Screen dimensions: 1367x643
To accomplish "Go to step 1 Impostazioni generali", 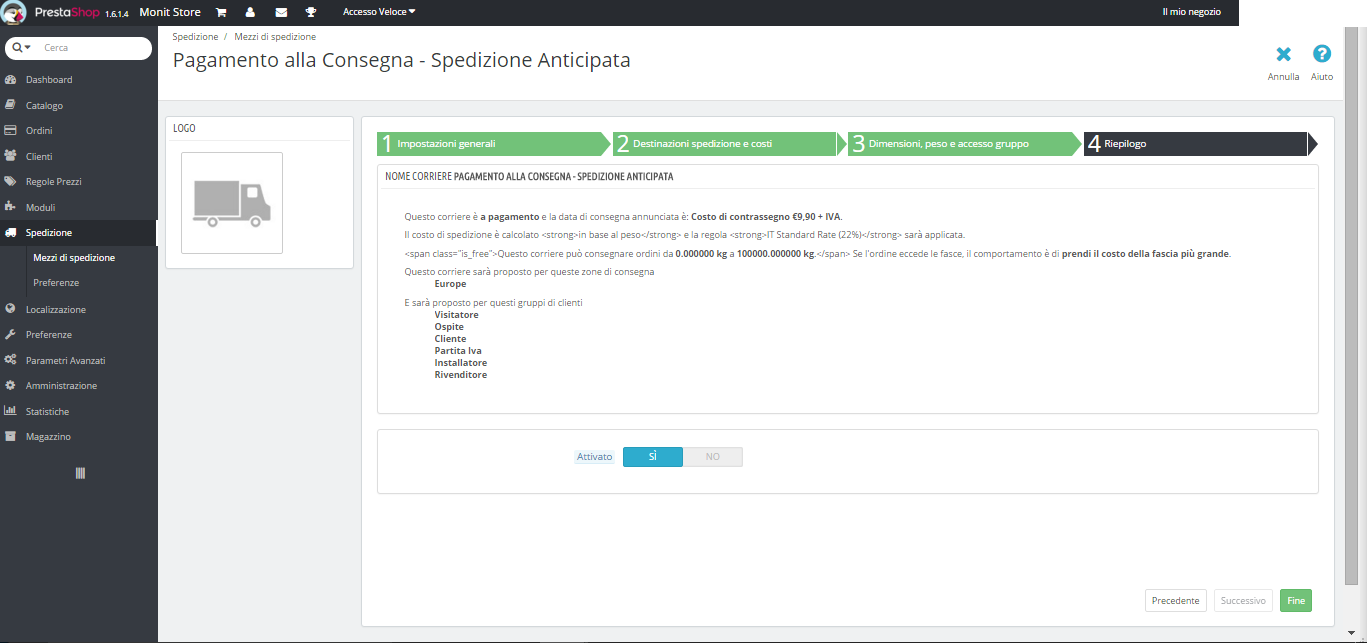I will click(x=494, y=144).
